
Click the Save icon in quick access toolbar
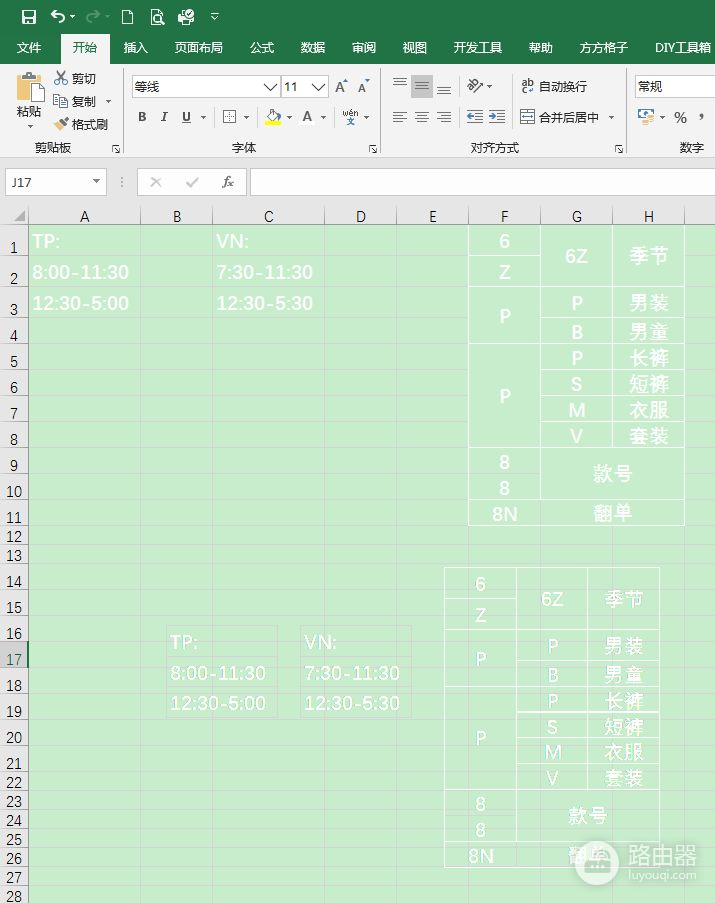point(29,17)
